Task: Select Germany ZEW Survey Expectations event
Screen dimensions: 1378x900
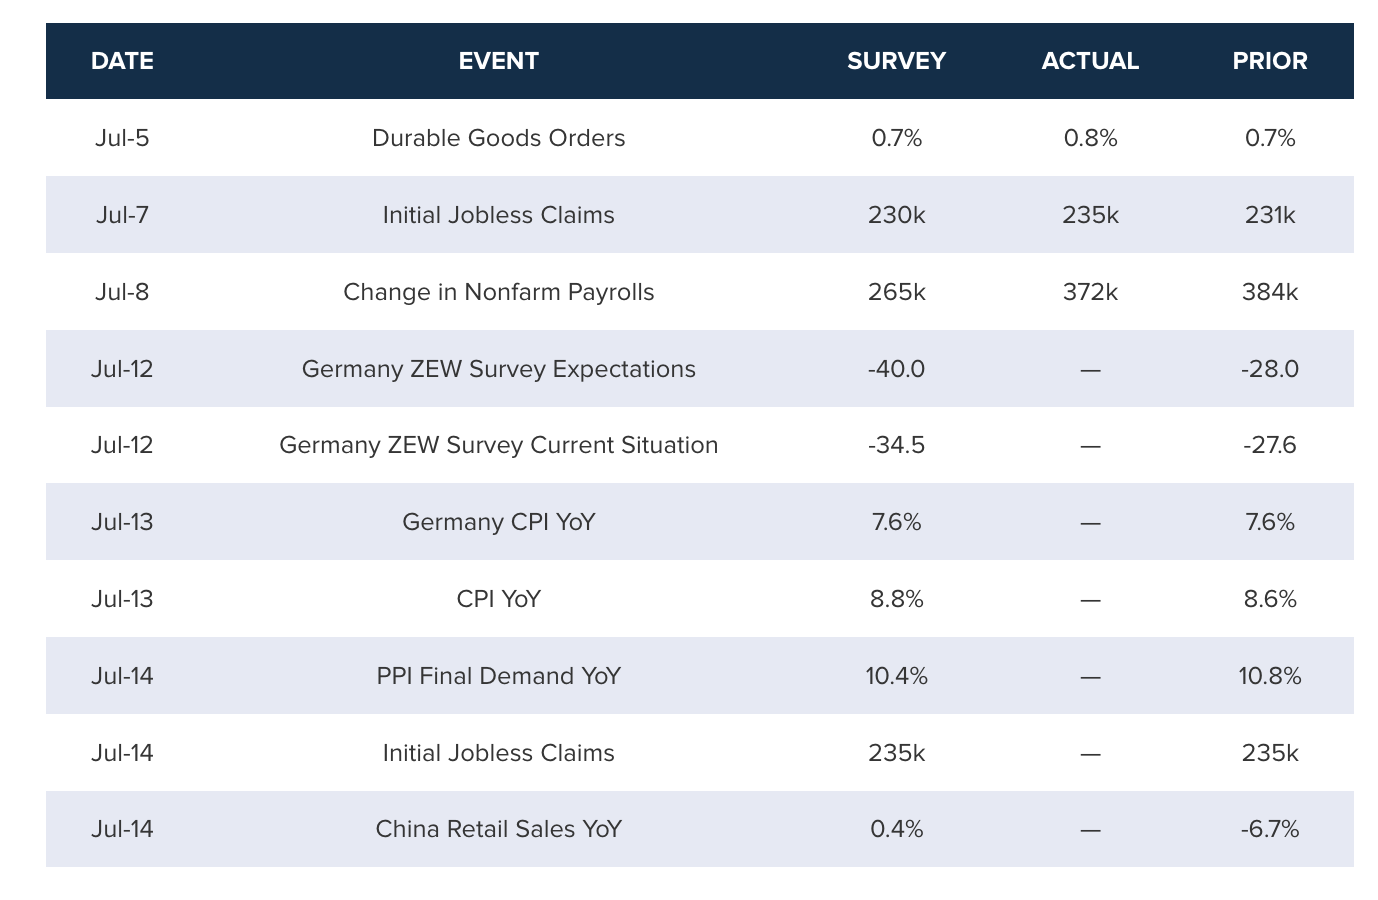Action: [x=498, y=369]
